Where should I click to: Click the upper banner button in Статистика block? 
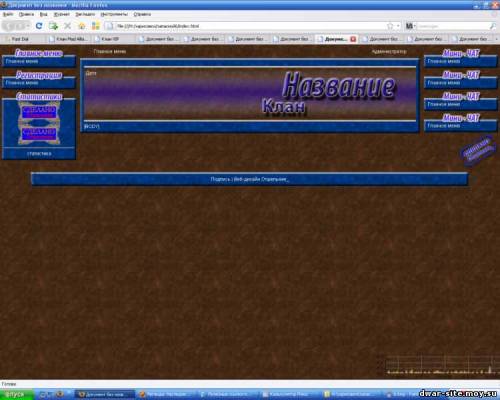(x=39, y=112)
